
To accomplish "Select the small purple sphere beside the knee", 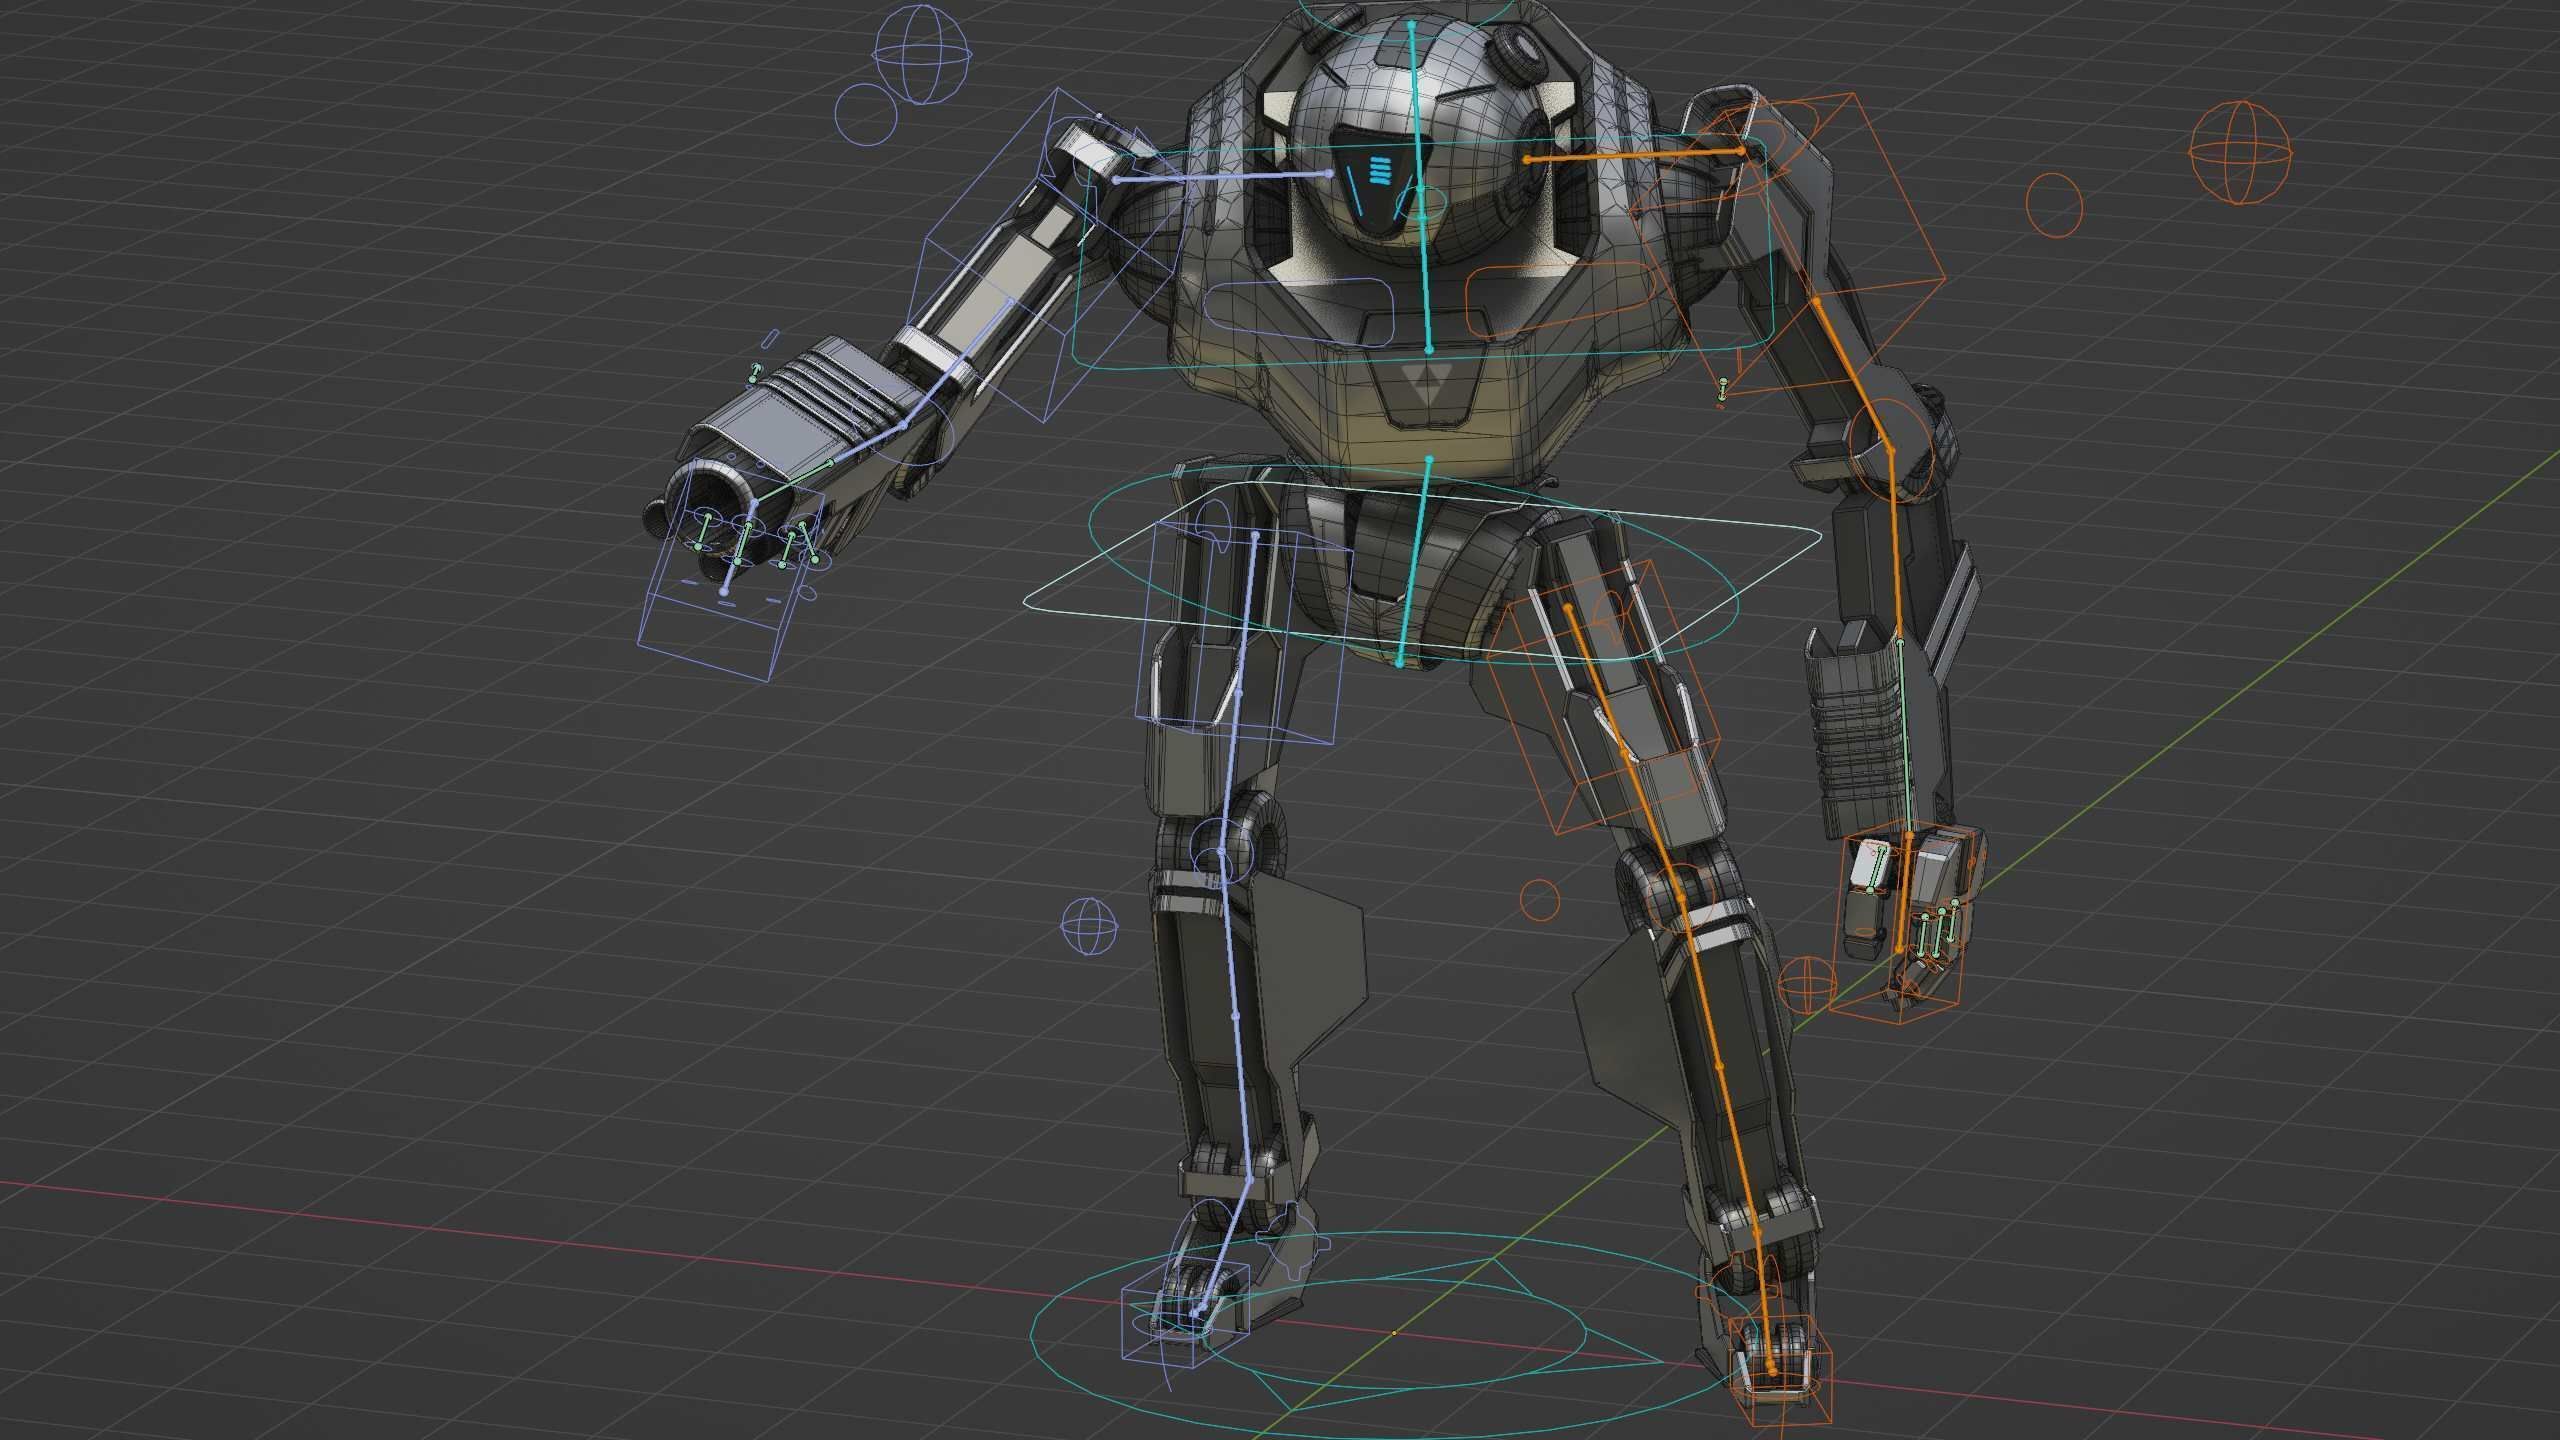I will click(x=1088, y=925).
